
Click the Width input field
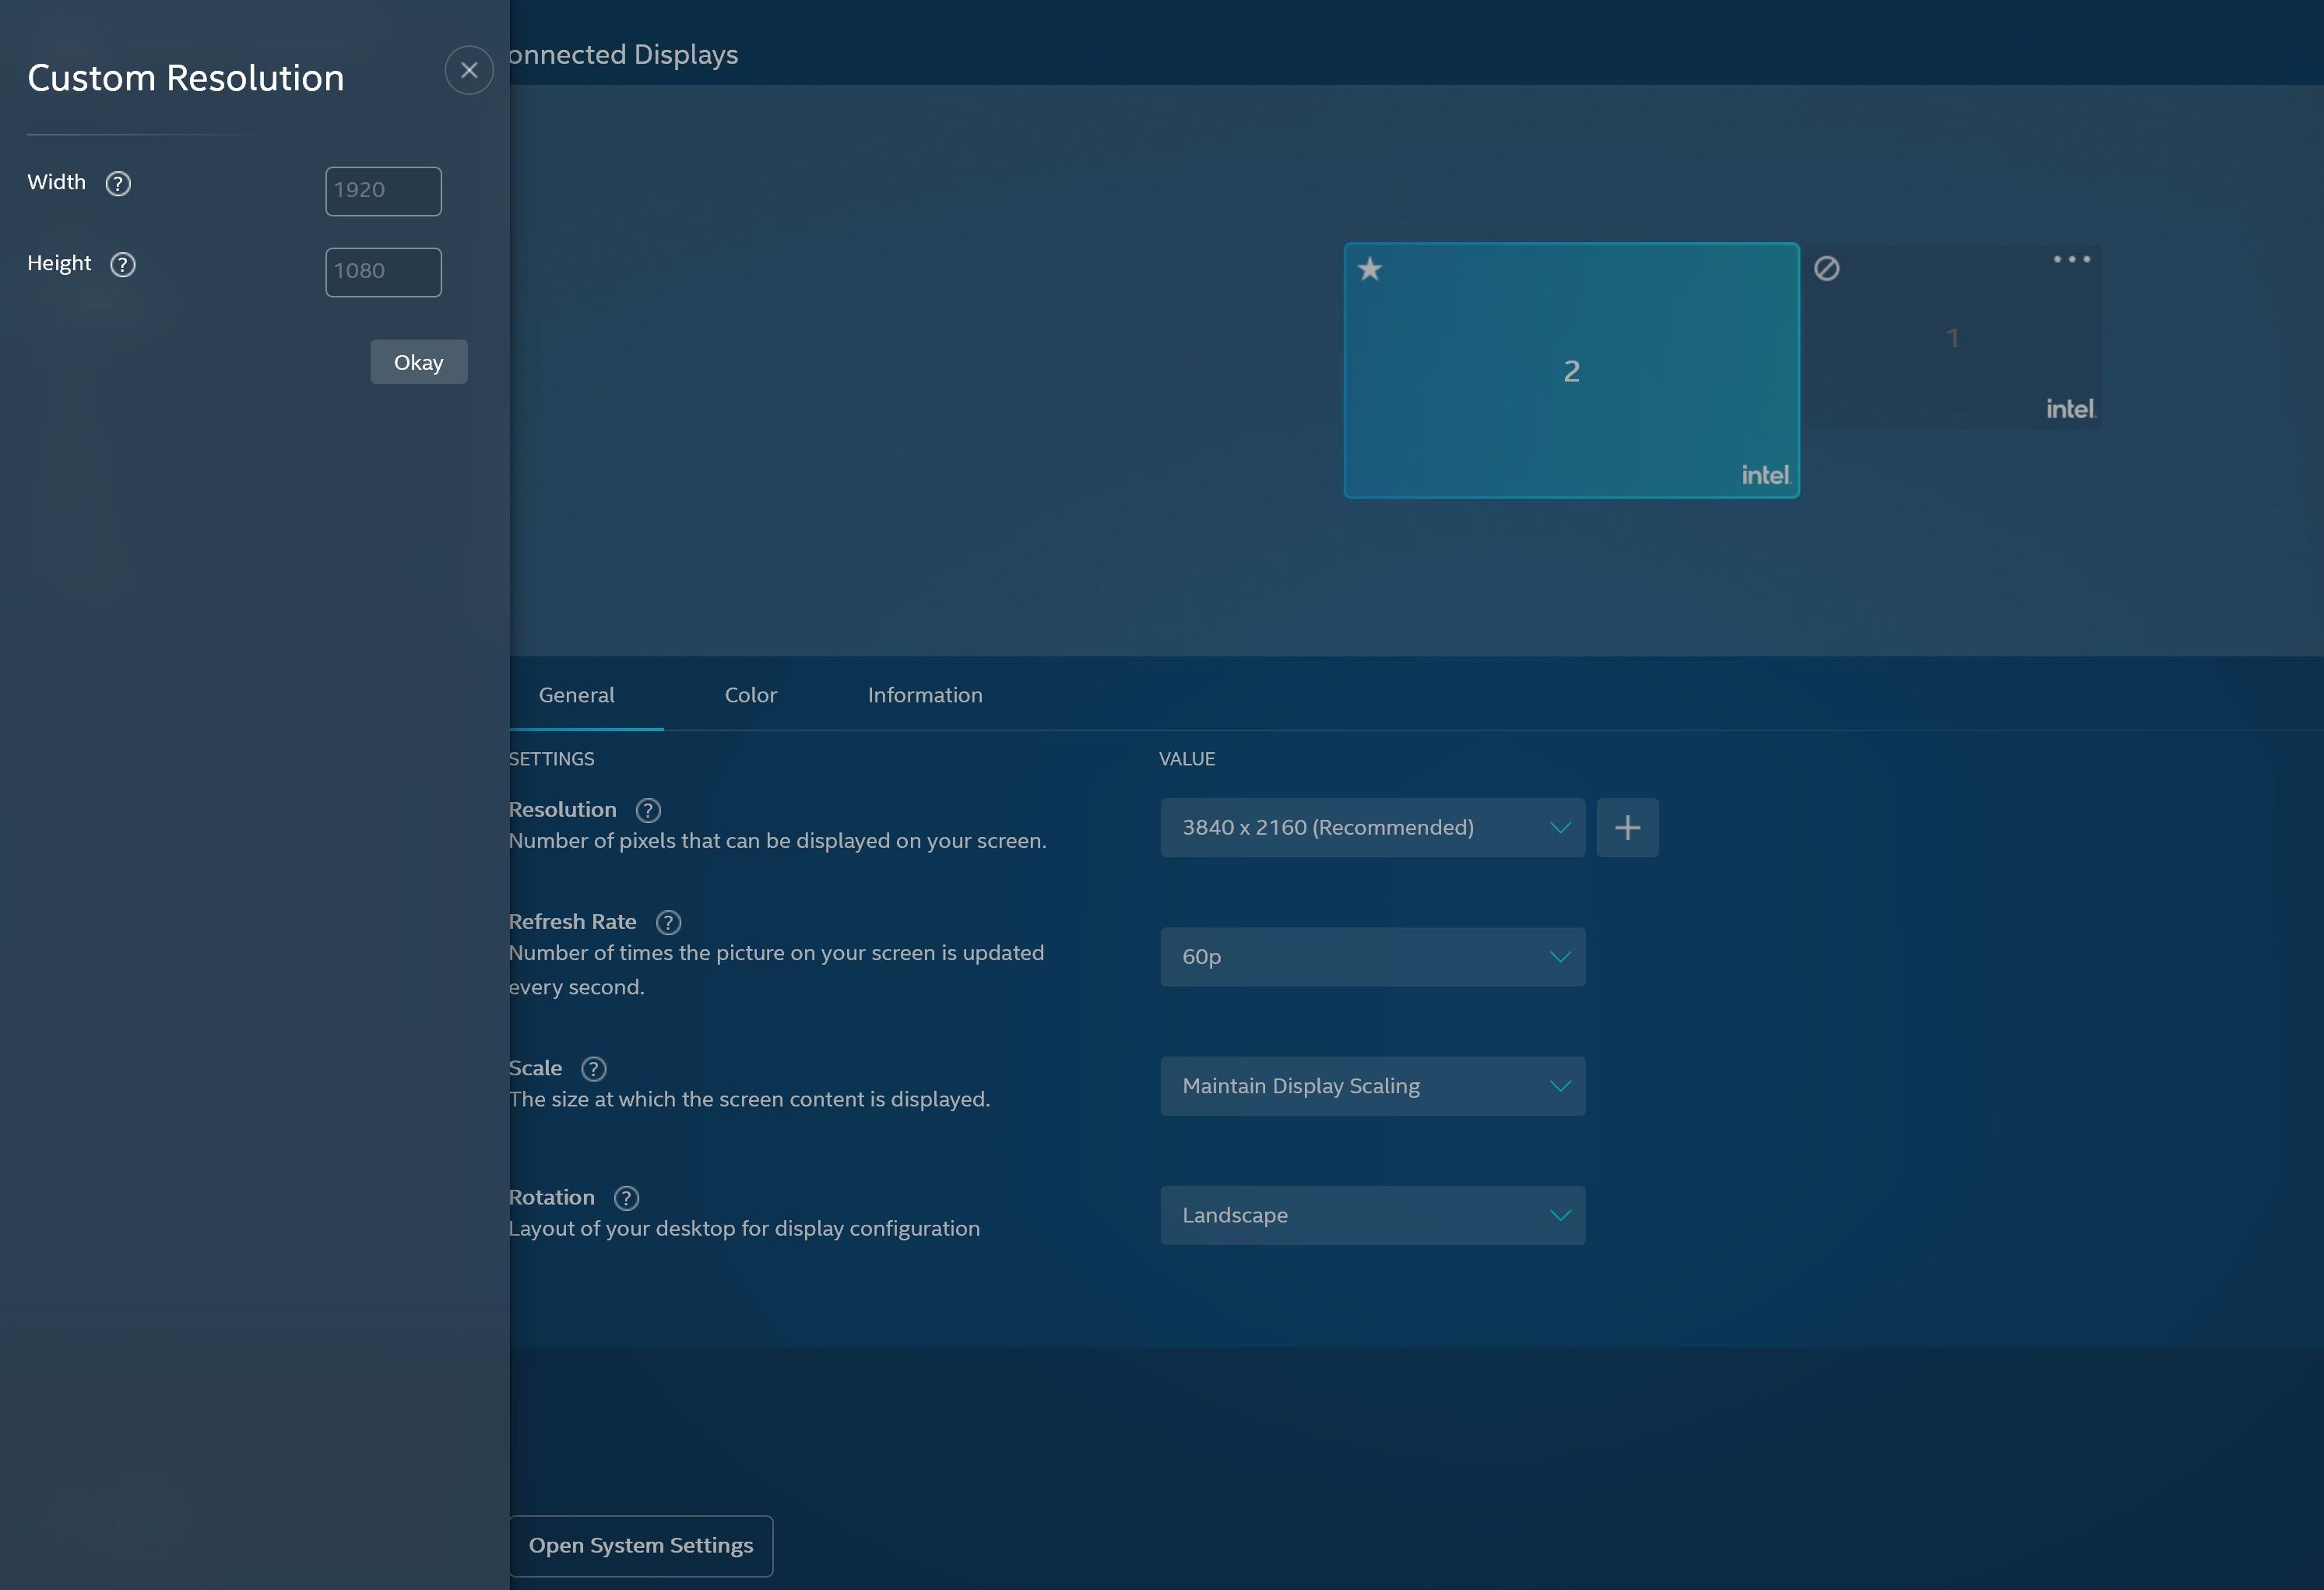pyautogui.click(x=383, y=191)
